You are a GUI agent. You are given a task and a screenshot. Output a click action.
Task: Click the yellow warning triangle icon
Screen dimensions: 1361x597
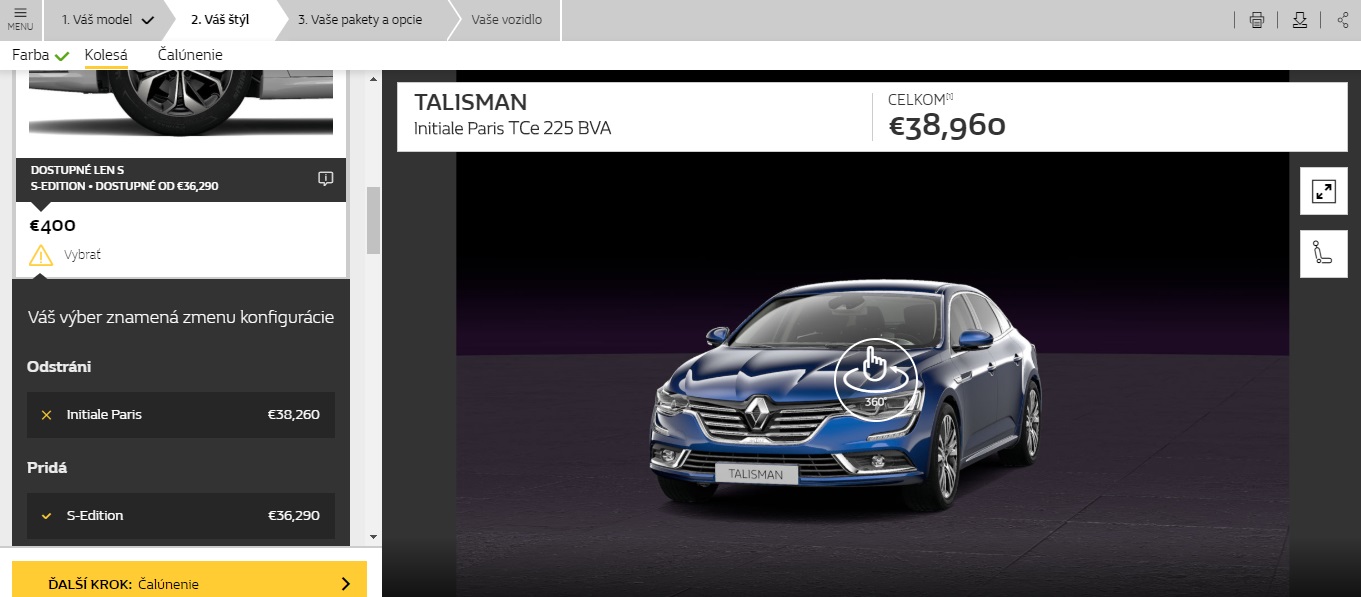[41, 254]
